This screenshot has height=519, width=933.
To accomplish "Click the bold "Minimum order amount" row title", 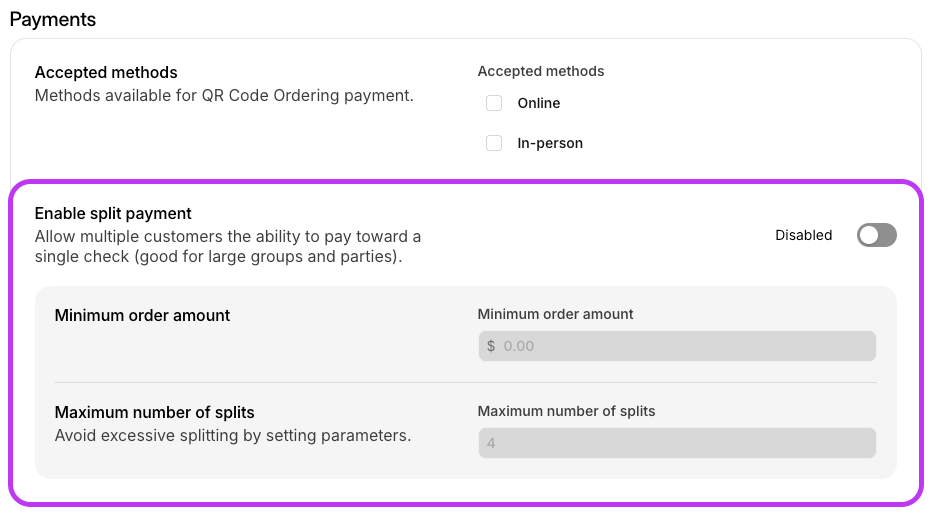I will 142,315.
